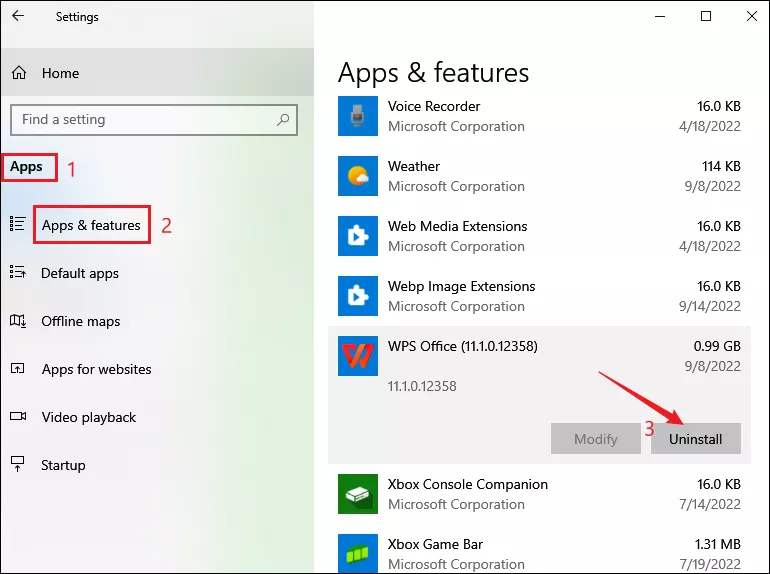Click the Startup icon
This screenshot has width=770, height=574.
pyautogui.click(x=18, y=464)
